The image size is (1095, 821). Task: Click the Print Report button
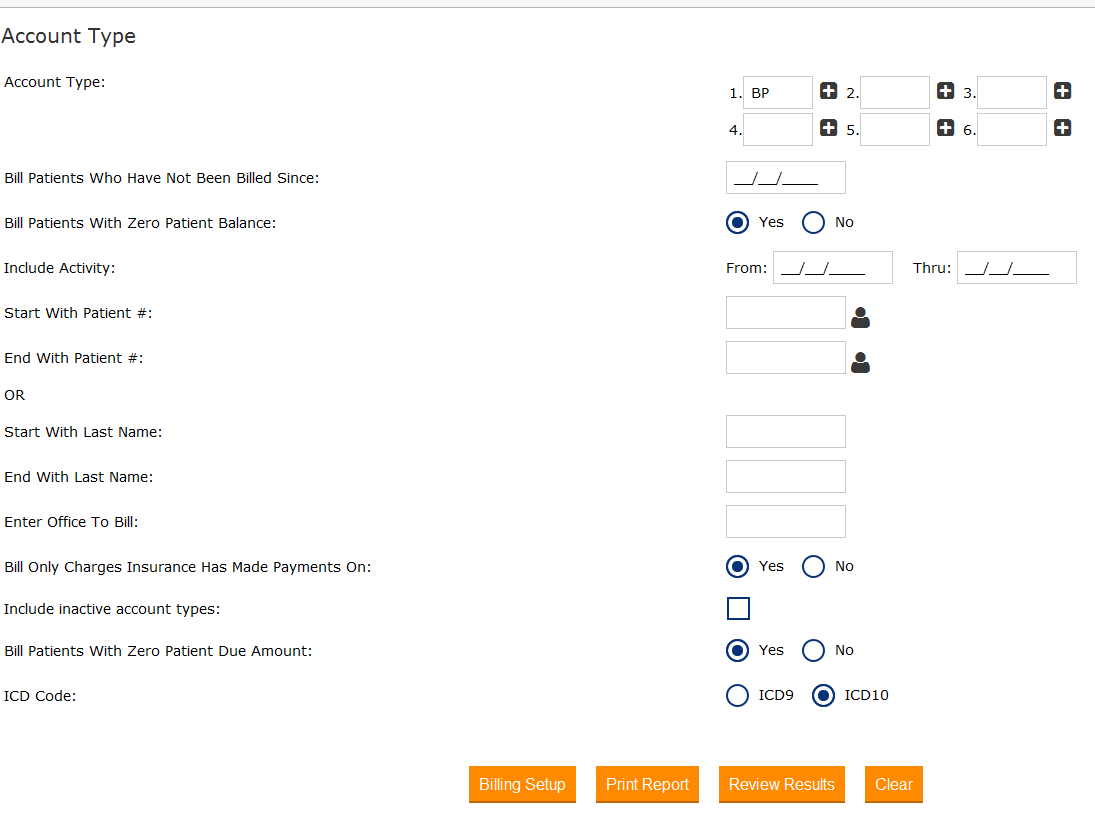pyautogui.click(x=647, y=784)
